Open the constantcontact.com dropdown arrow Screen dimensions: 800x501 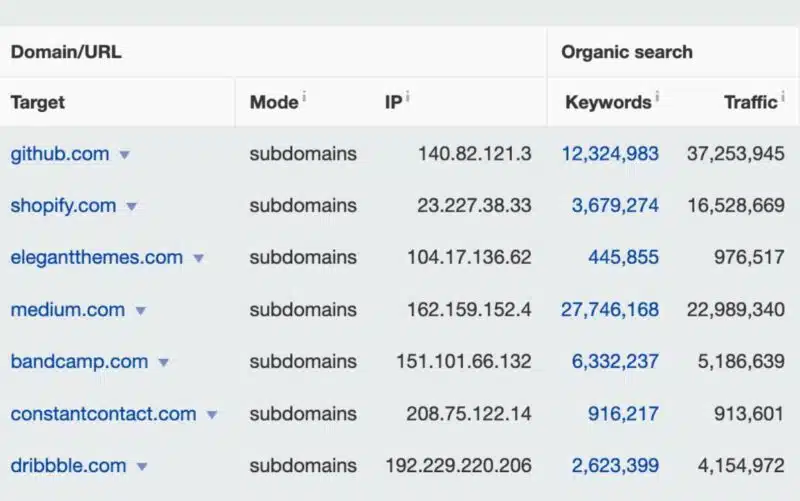(x=212, y=415)
